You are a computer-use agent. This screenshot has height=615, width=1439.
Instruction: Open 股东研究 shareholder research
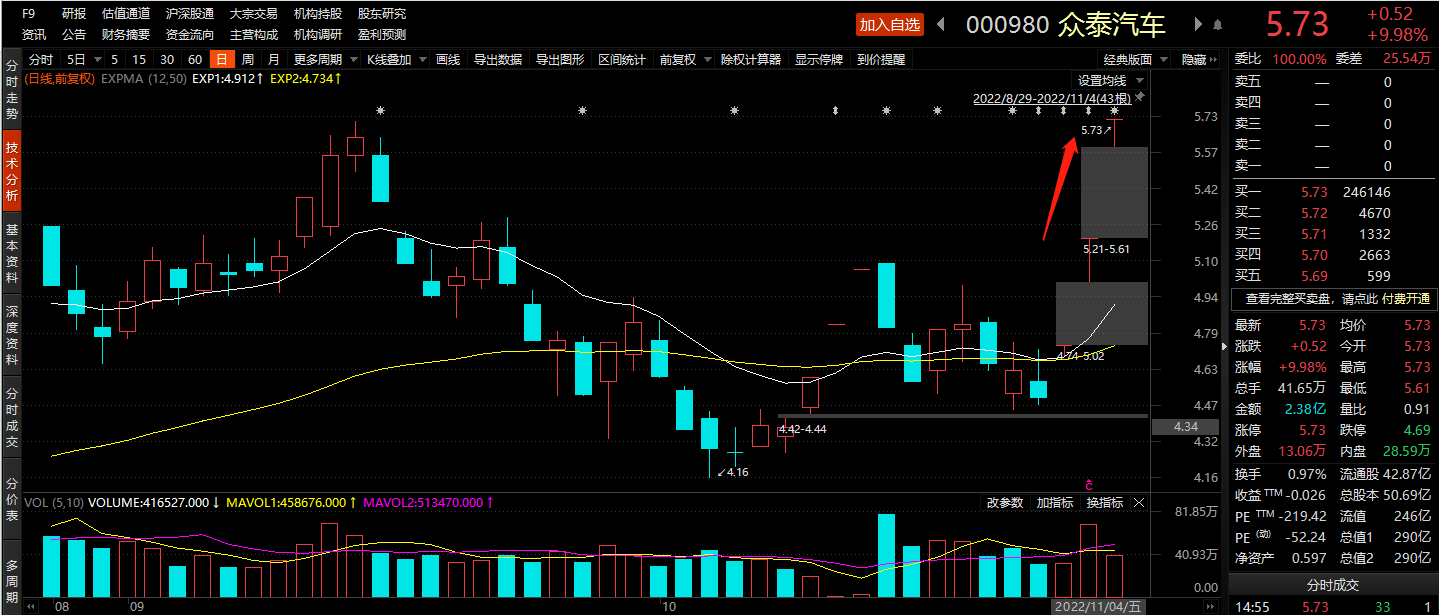point(382,14)
